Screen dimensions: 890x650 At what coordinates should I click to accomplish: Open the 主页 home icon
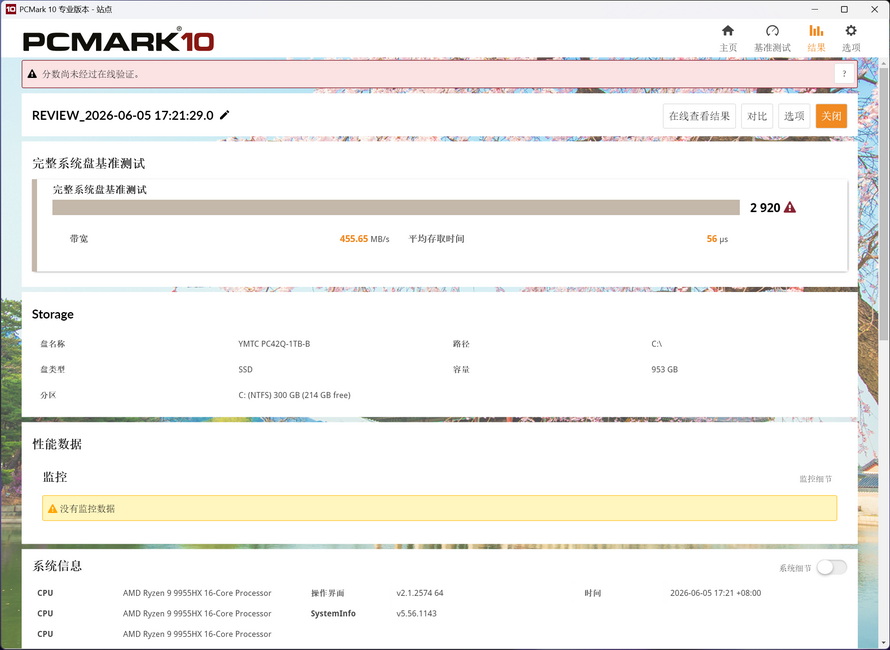click(x=728, y=31)
